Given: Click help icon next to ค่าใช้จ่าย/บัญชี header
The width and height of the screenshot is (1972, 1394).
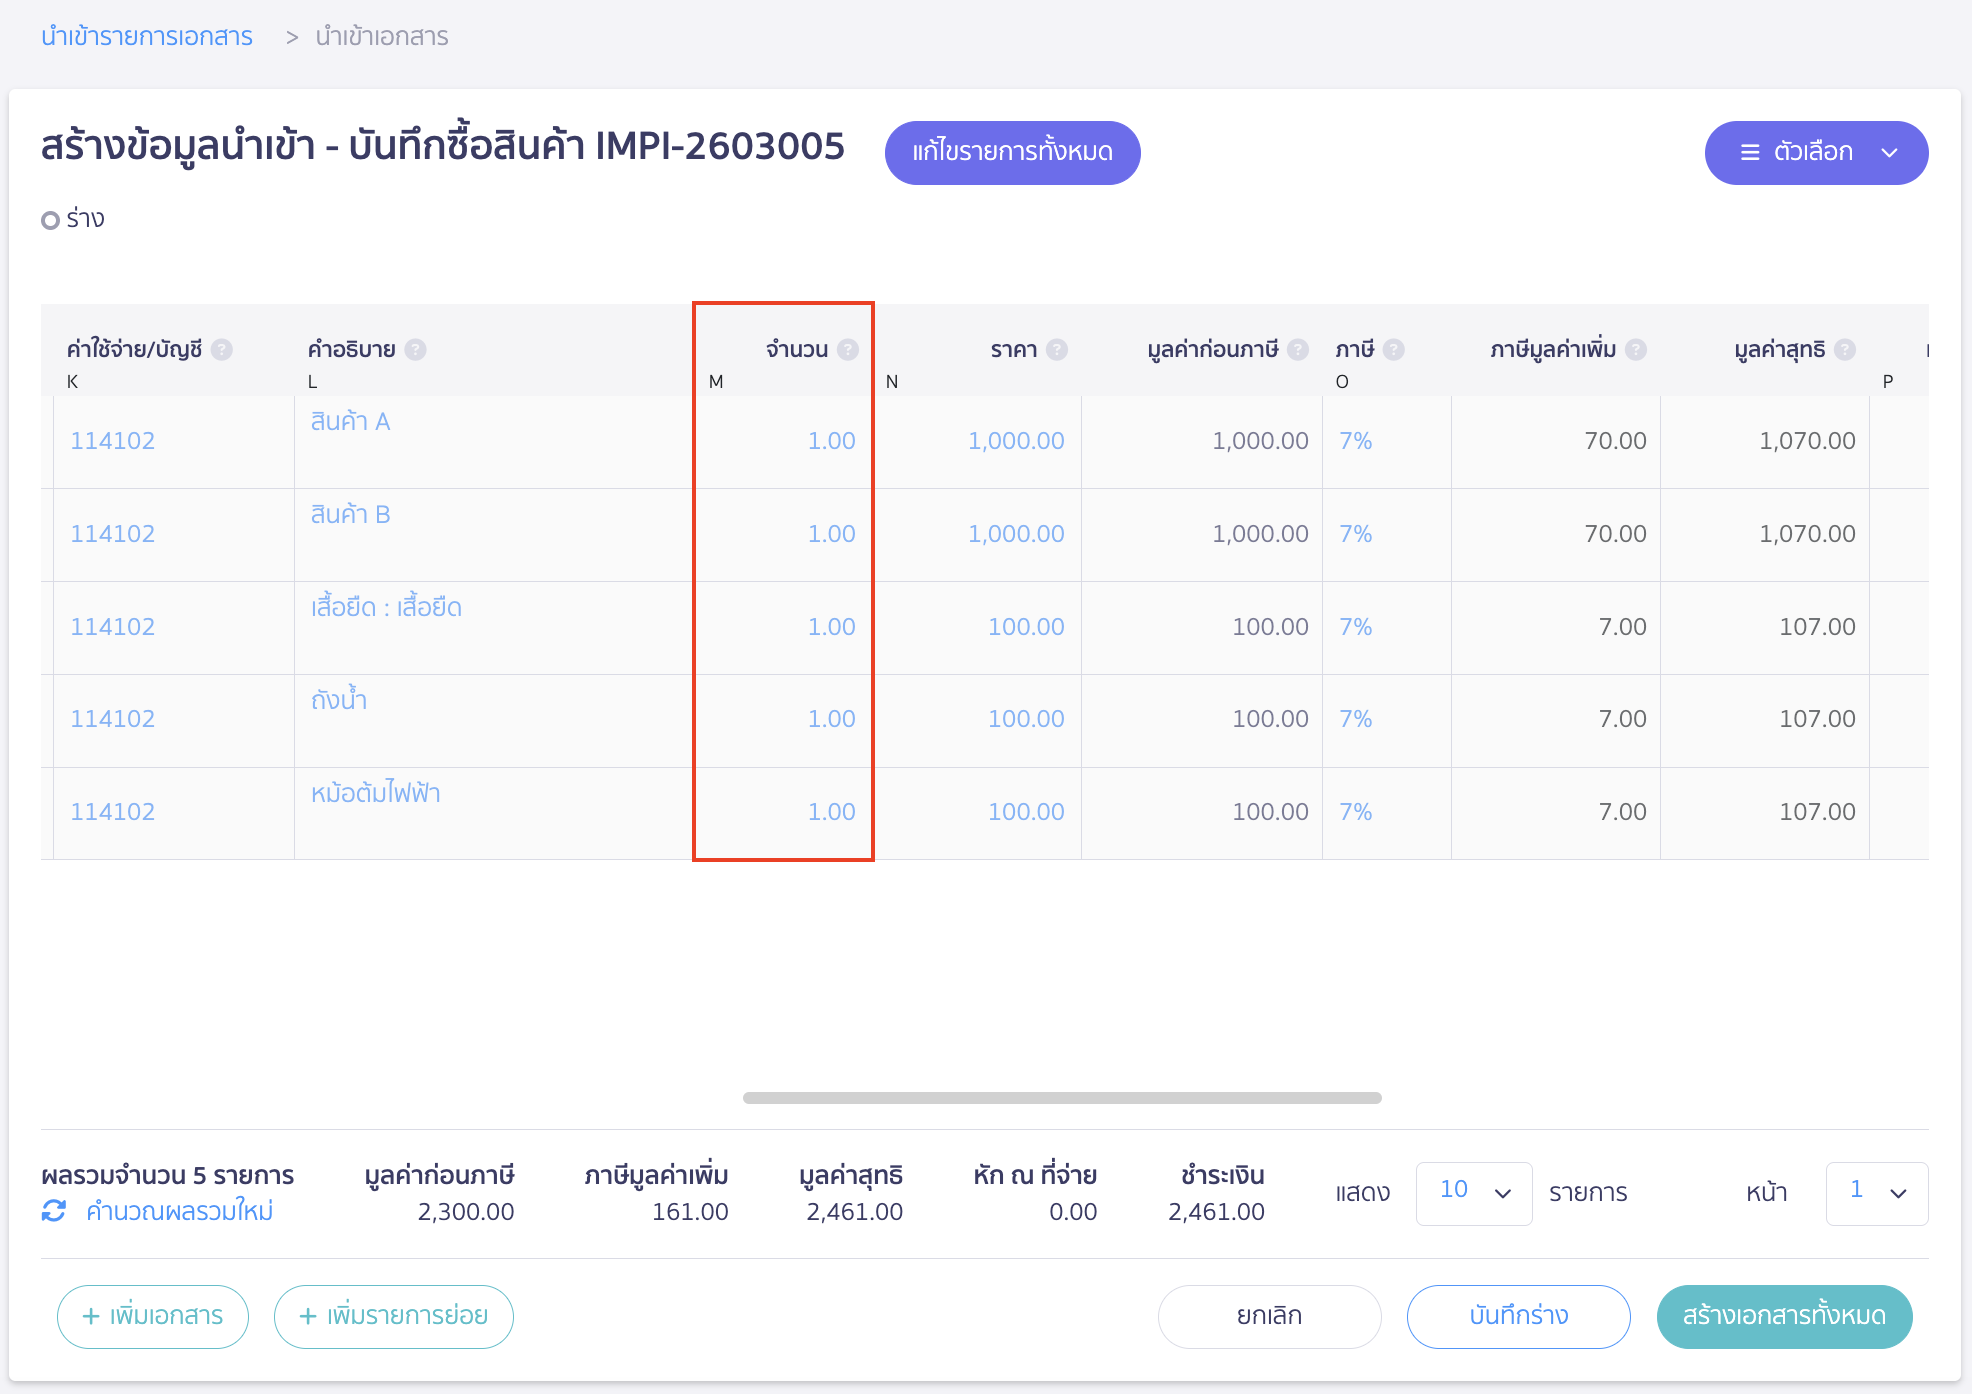Looking at the screenshot, I should coord(222,349).
